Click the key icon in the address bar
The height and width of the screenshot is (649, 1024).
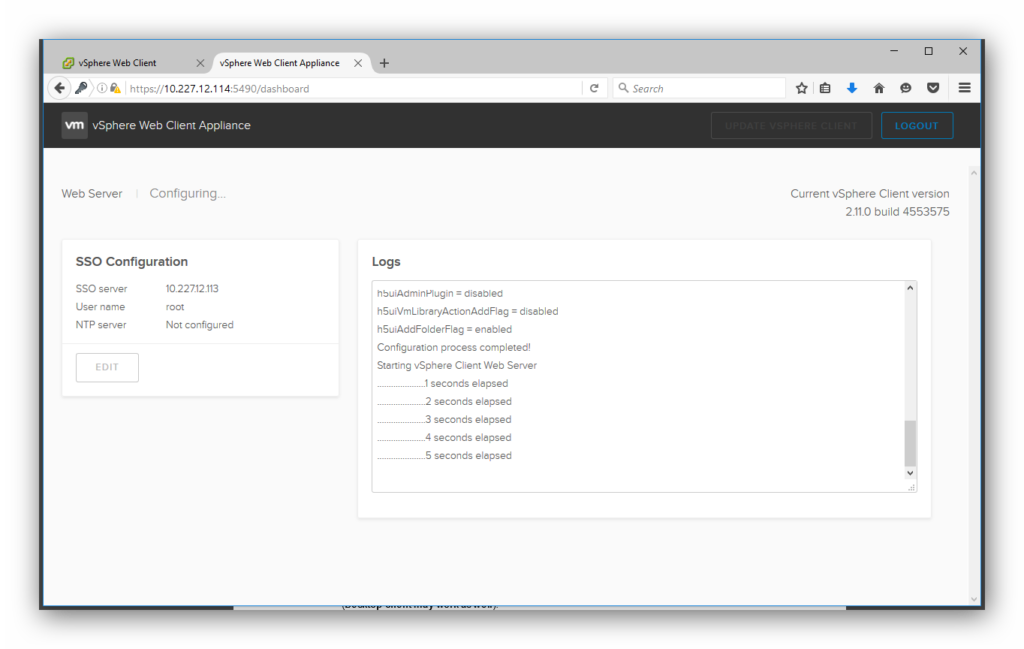pos(81,88)
